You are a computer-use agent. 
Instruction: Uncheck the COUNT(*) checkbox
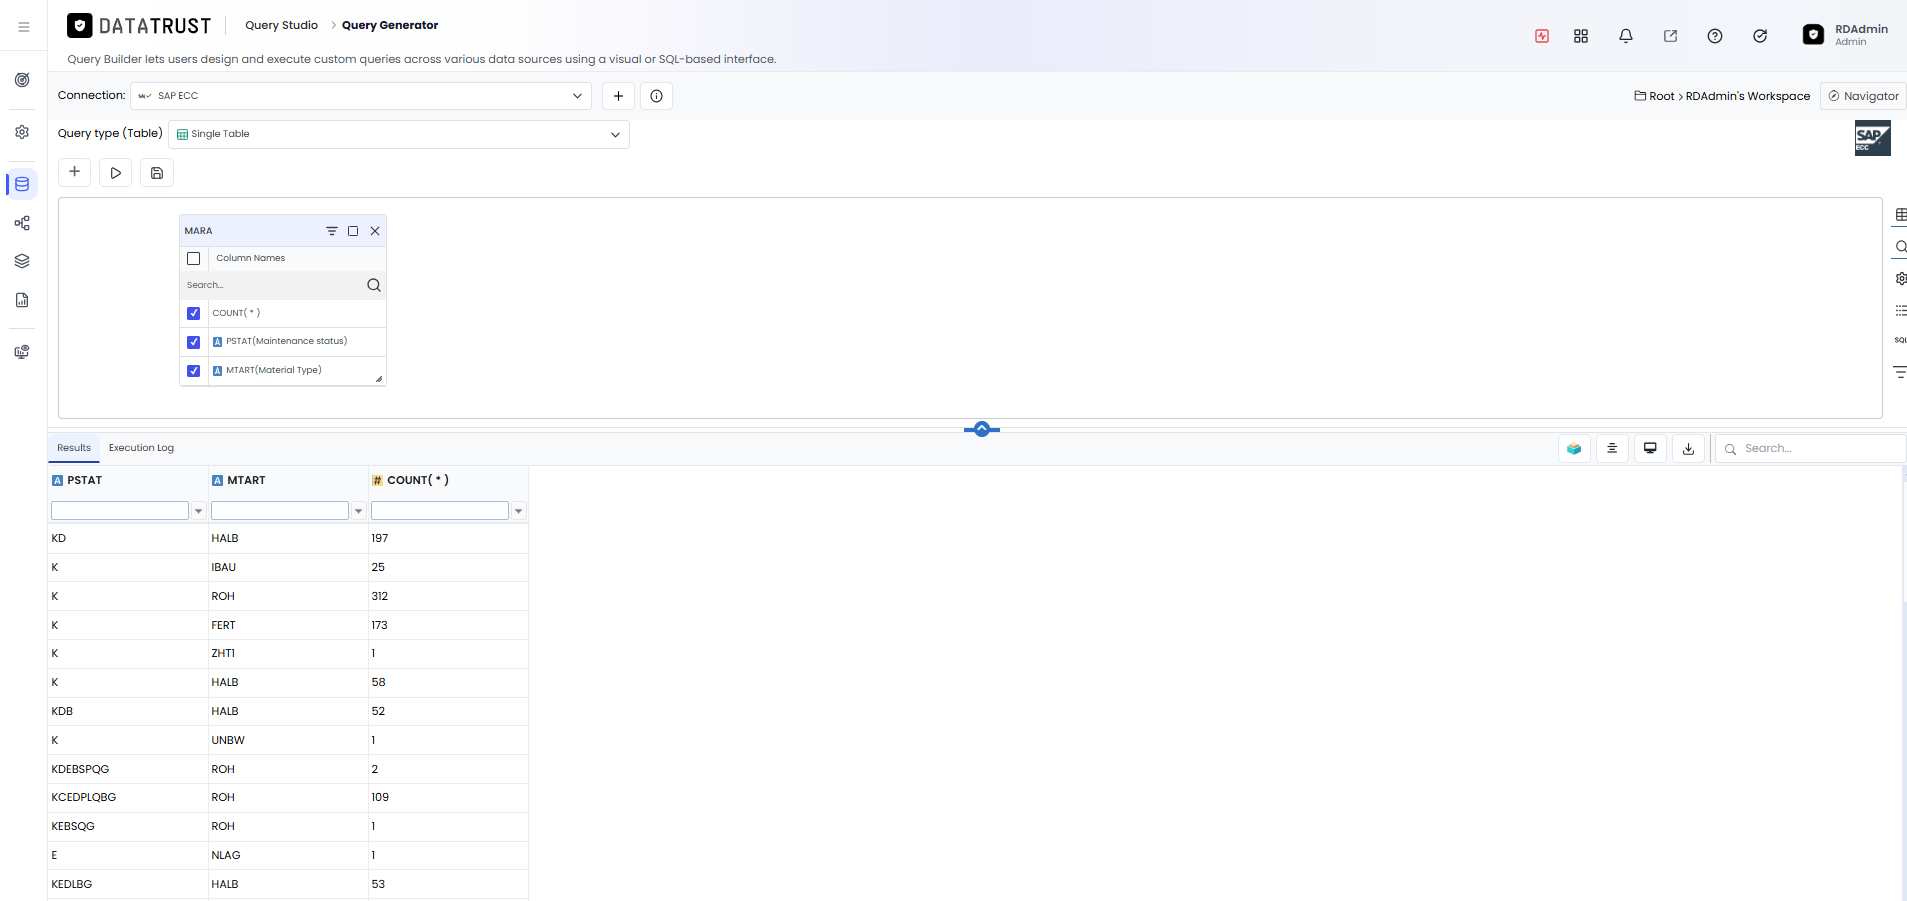coord(194,313)
